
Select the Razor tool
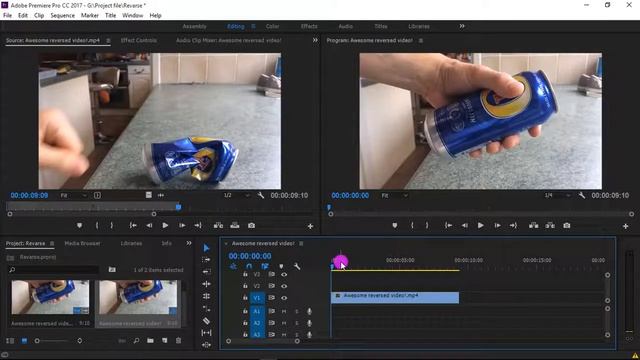coord(207,321)
